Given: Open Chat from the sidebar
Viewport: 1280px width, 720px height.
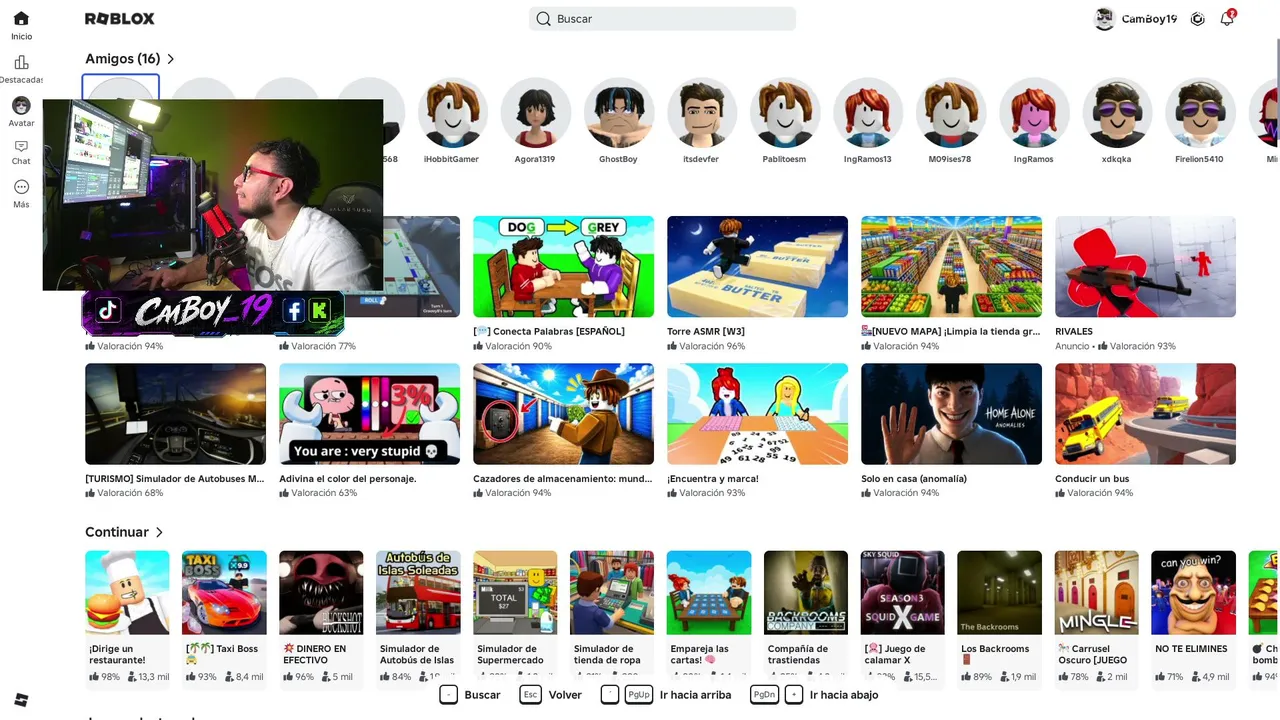Looking at the screenshot, I should click(21, 152).
